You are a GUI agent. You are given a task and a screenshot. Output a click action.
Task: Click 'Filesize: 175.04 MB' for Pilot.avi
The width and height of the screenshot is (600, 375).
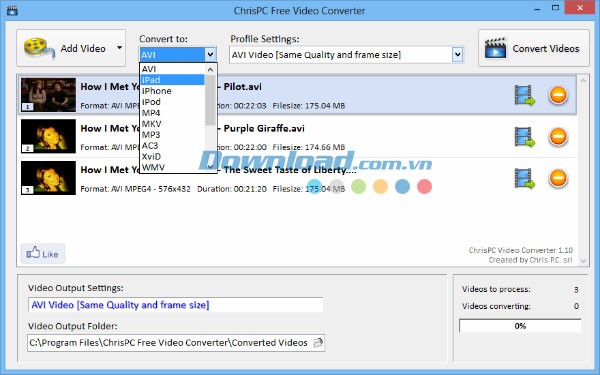[309, 106]
